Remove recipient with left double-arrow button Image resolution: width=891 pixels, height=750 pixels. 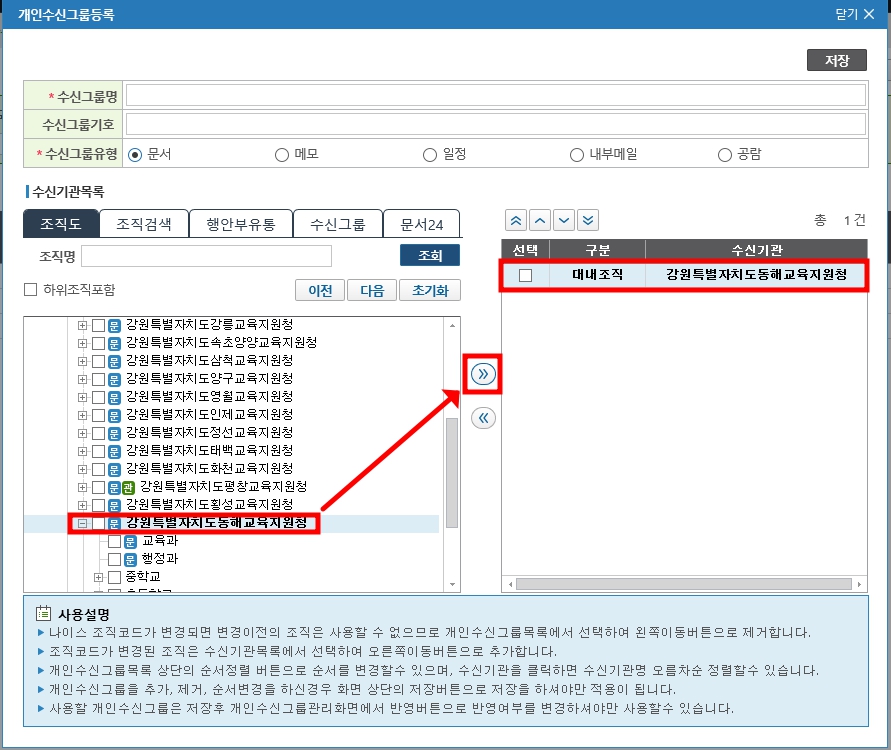coord(483,419)
